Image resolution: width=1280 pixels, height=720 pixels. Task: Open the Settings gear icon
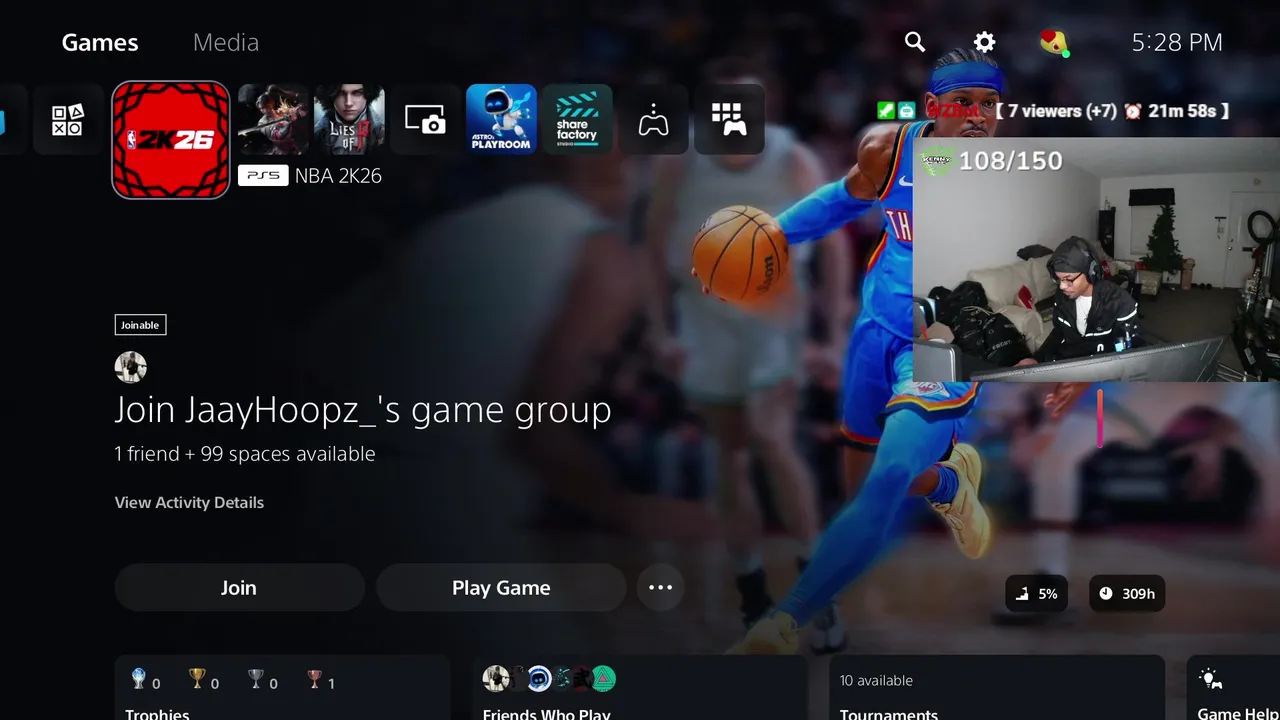[x=985, y=42]
